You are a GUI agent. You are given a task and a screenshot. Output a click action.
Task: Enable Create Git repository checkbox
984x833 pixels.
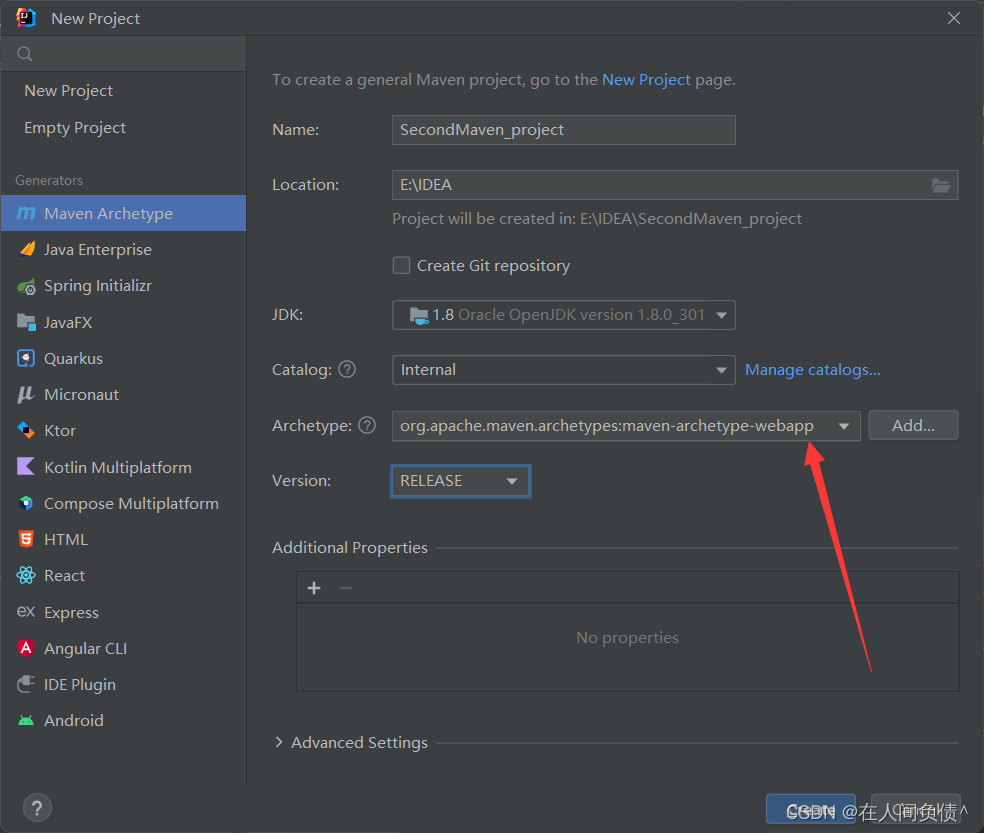tap(402, 265)
